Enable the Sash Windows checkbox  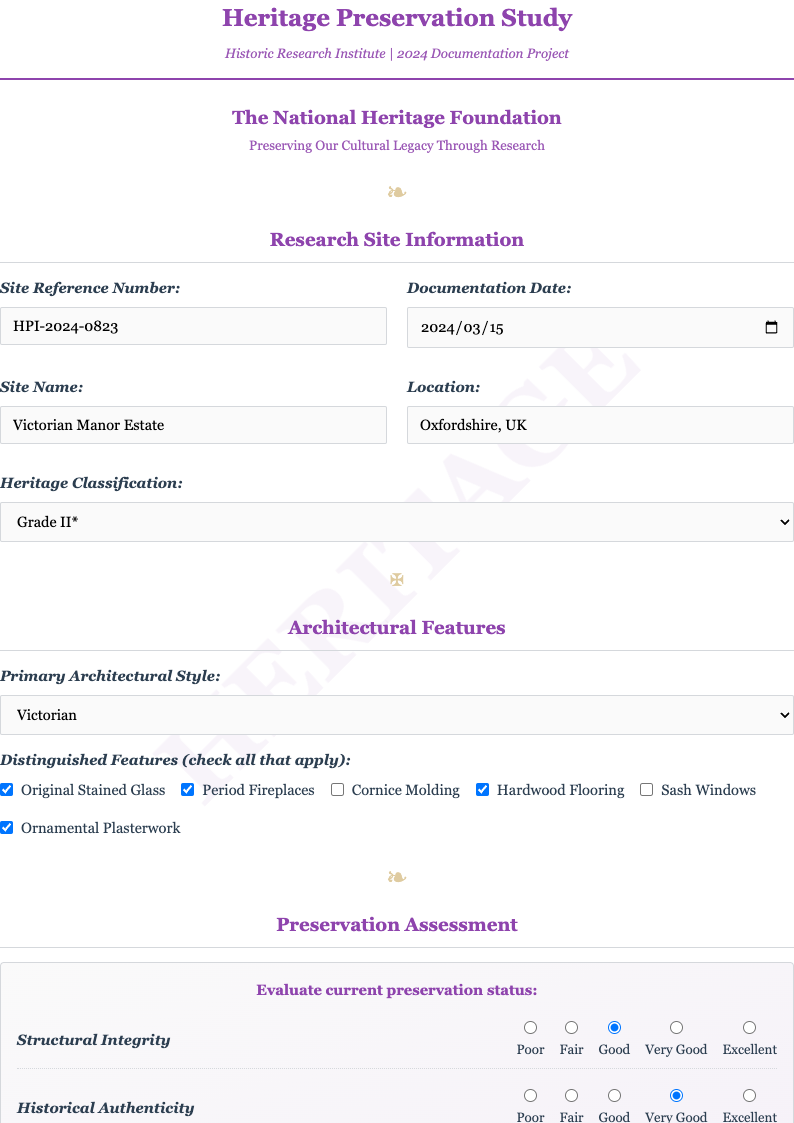coord(646,789)
